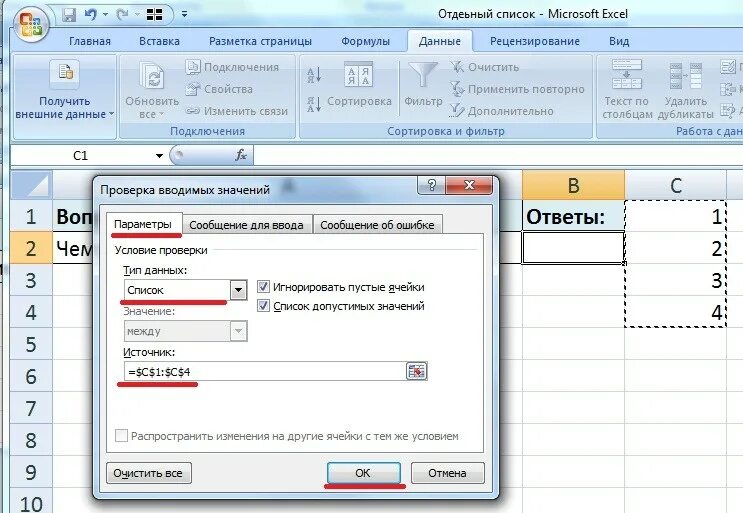
Task: Select column B header
Action: [573, 185]
